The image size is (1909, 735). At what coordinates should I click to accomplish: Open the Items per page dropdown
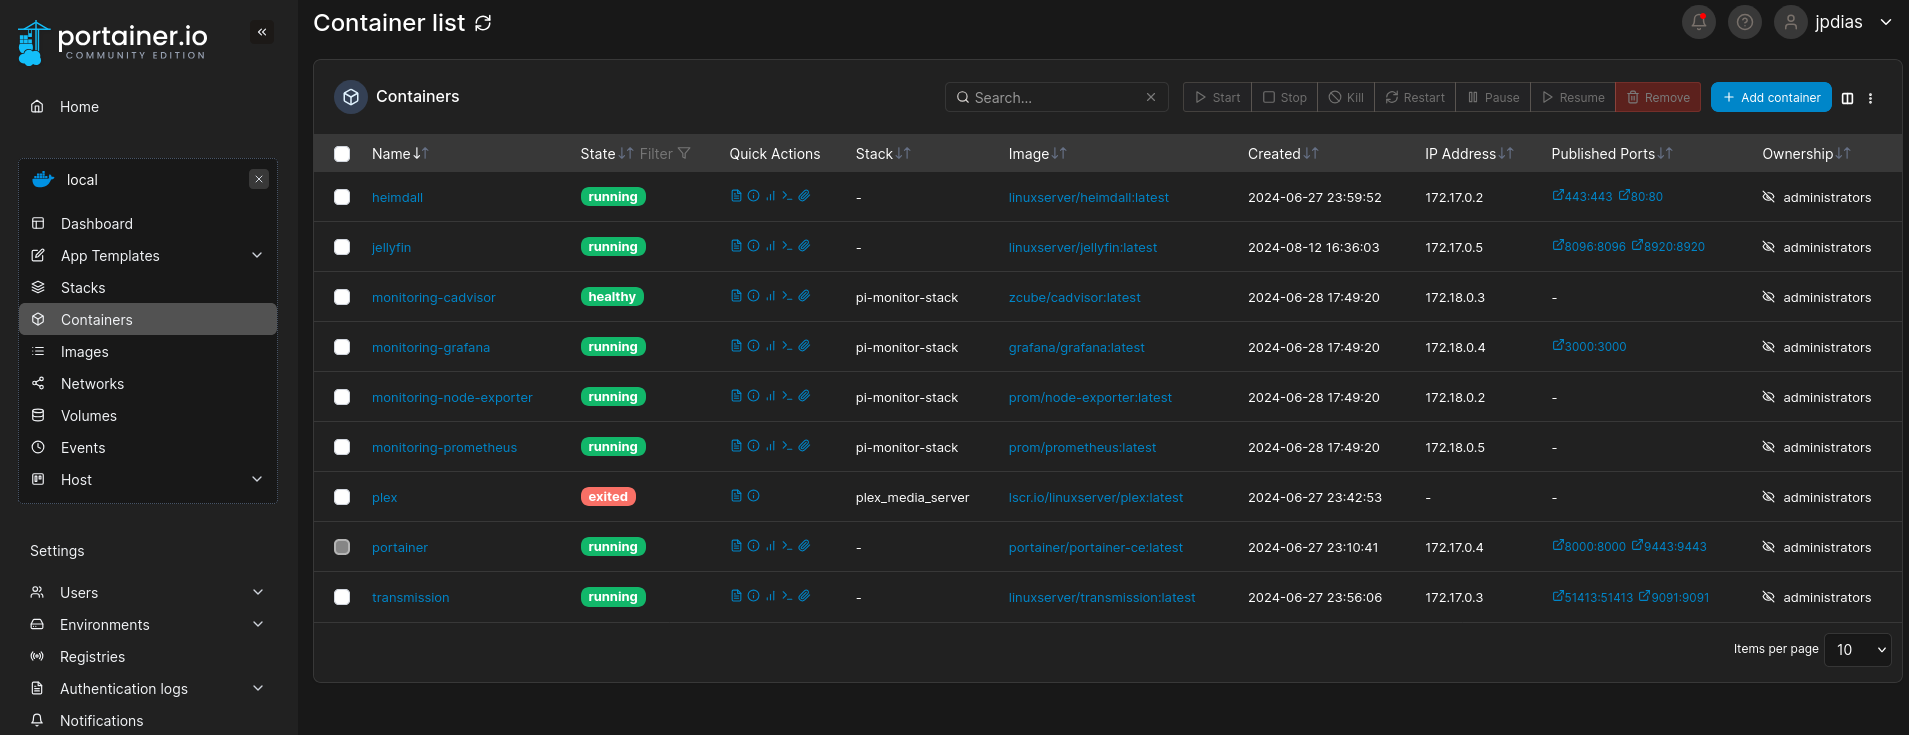click(x=1857, y=650)
